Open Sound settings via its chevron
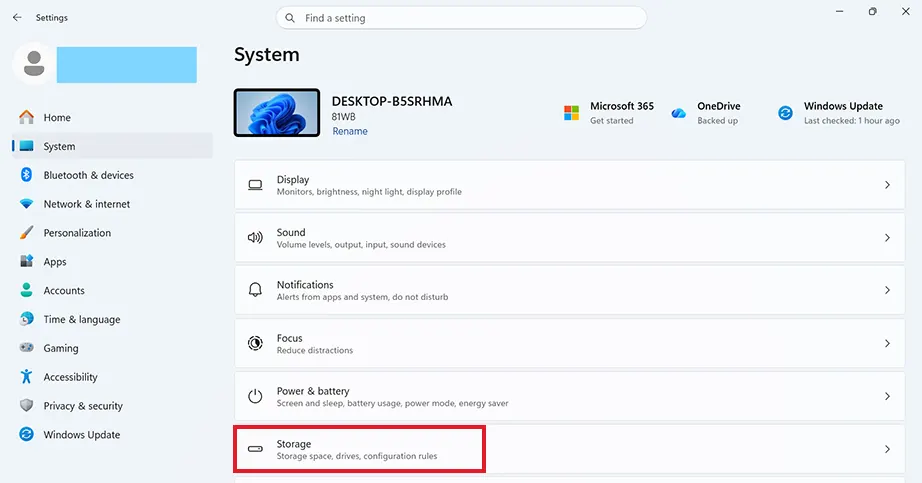 click(x=887, y=238)
